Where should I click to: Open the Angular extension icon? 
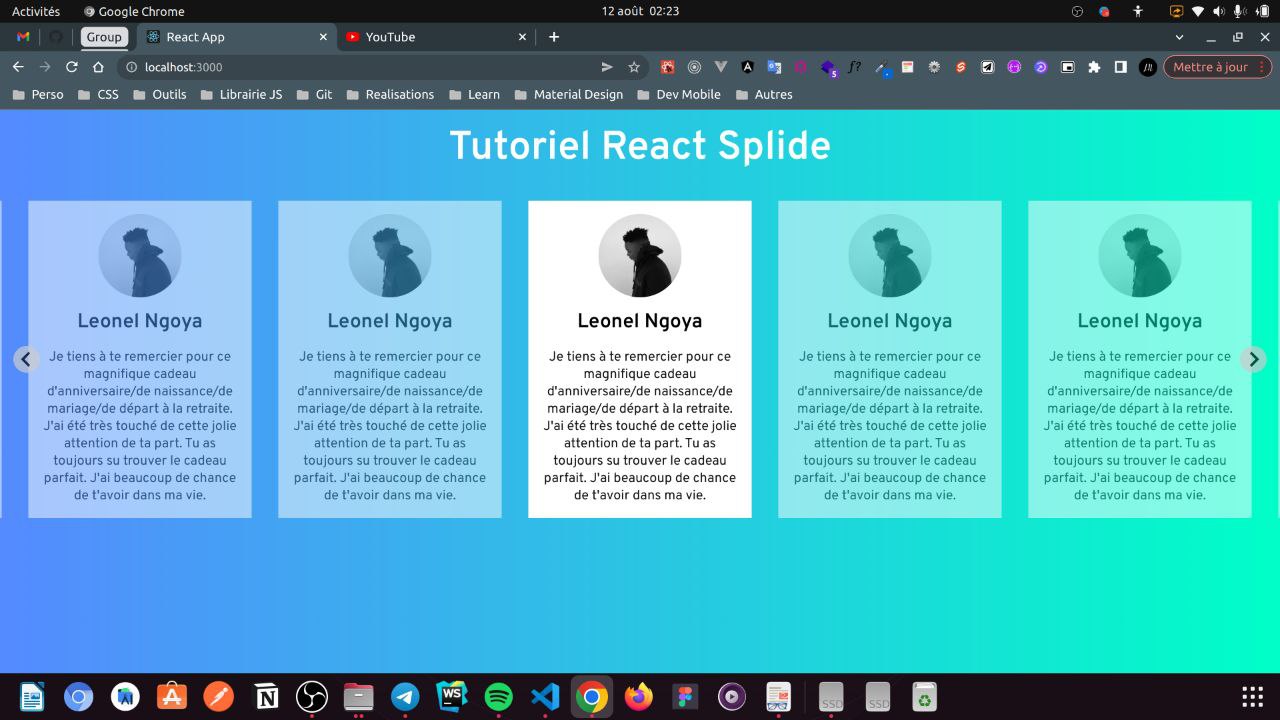pyautogui.click(x=747, y=67)
